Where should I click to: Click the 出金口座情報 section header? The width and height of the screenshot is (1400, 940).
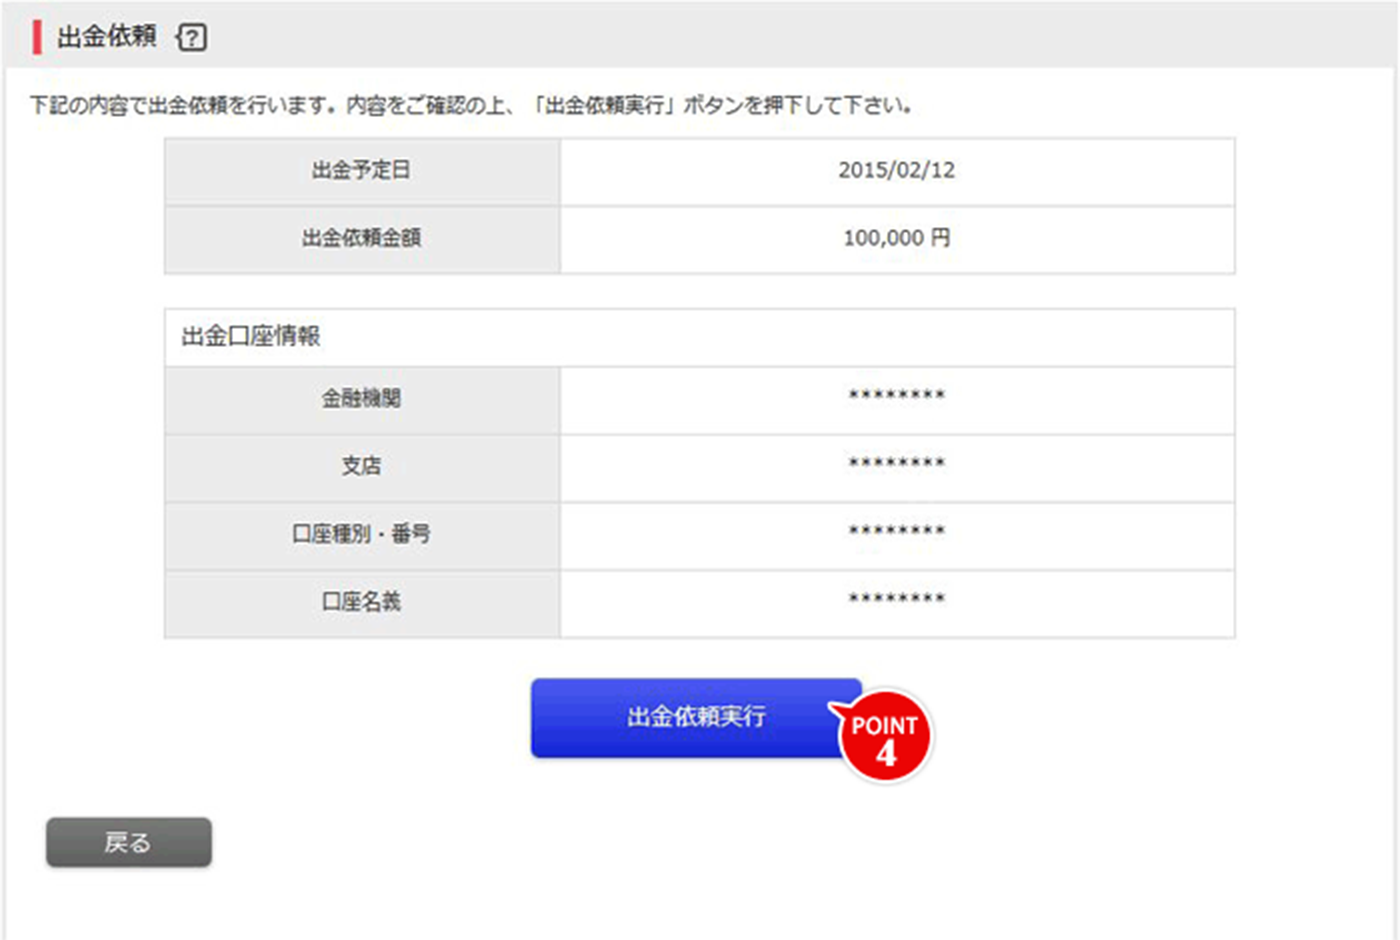(x=251, y=337)
